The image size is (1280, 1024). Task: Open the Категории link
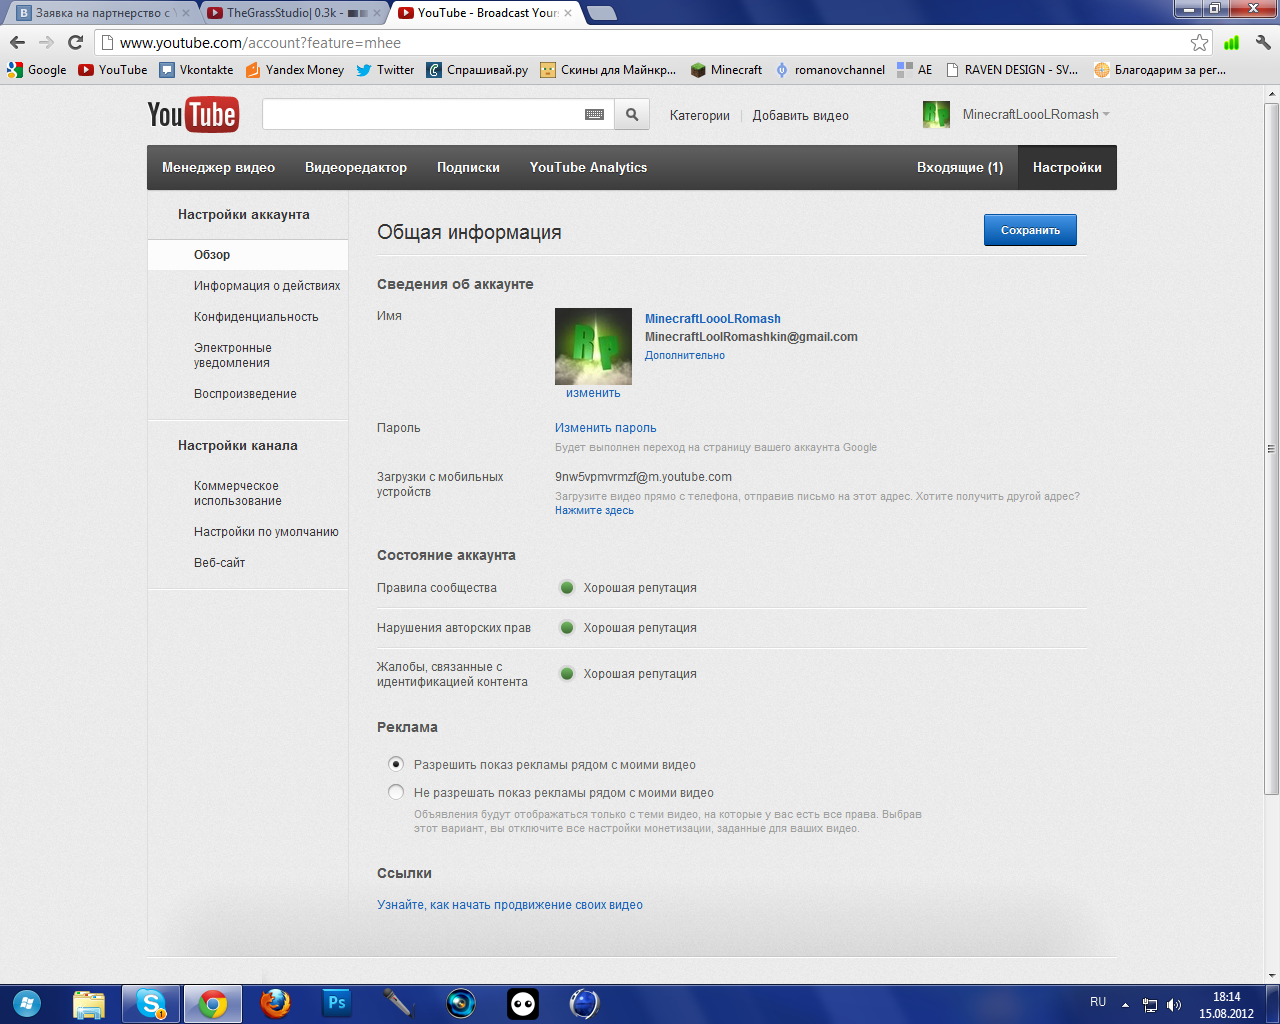tap(700, 116)
